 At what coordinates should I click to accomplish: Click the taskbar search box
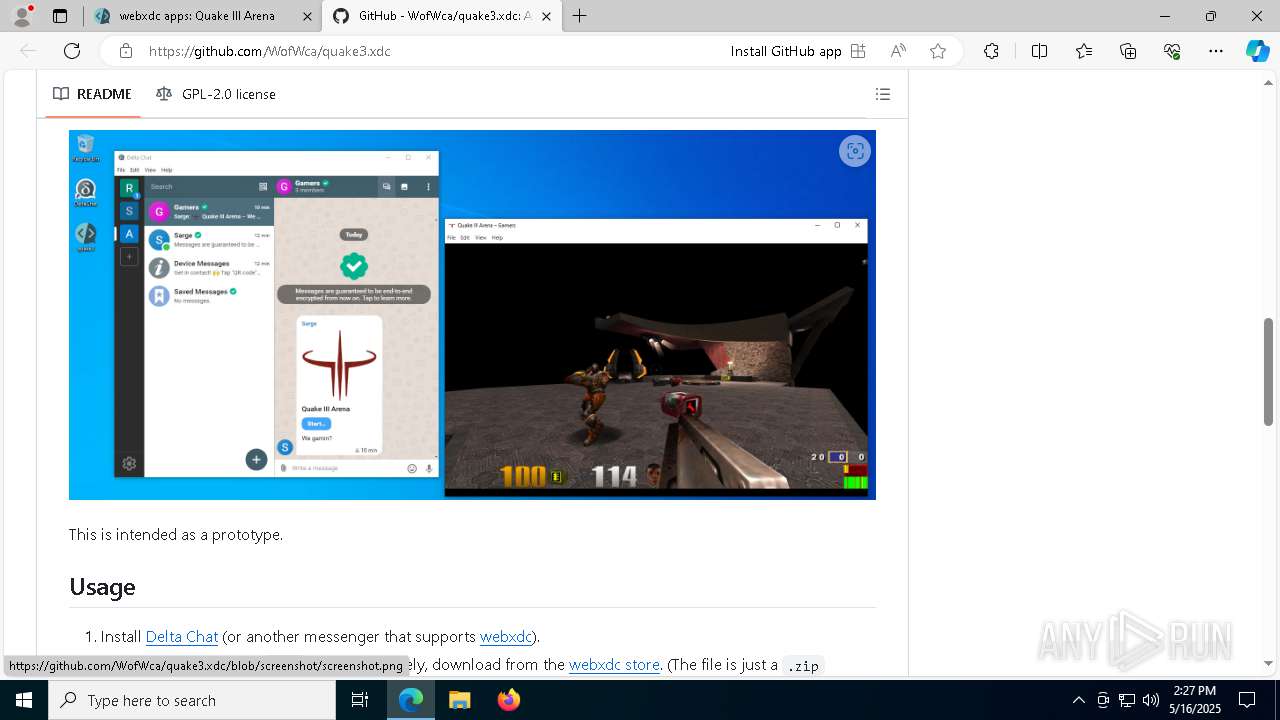[192, 700]
